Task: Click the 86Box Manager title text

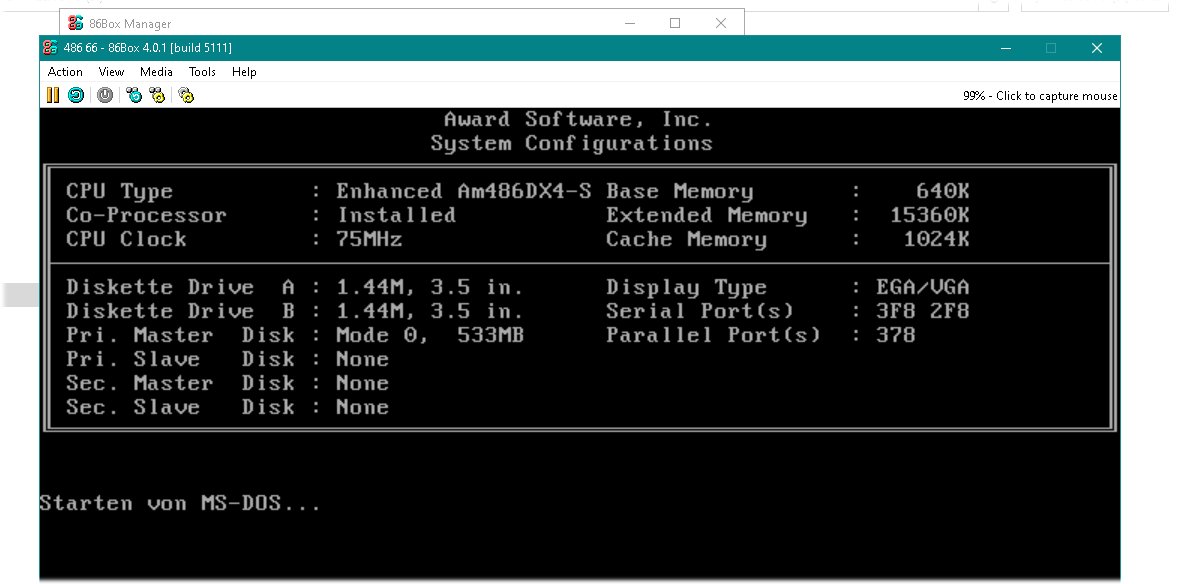Action: click(x=130, y=23)
